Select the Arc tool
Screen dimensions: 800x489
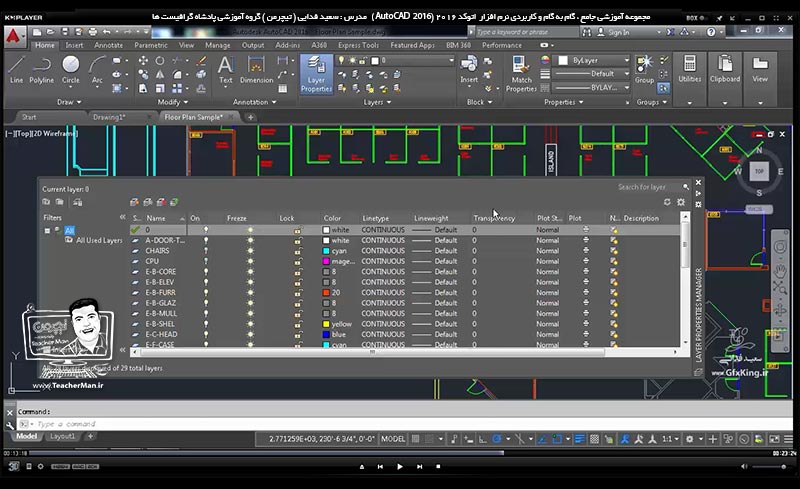click(x=97, y=70)
